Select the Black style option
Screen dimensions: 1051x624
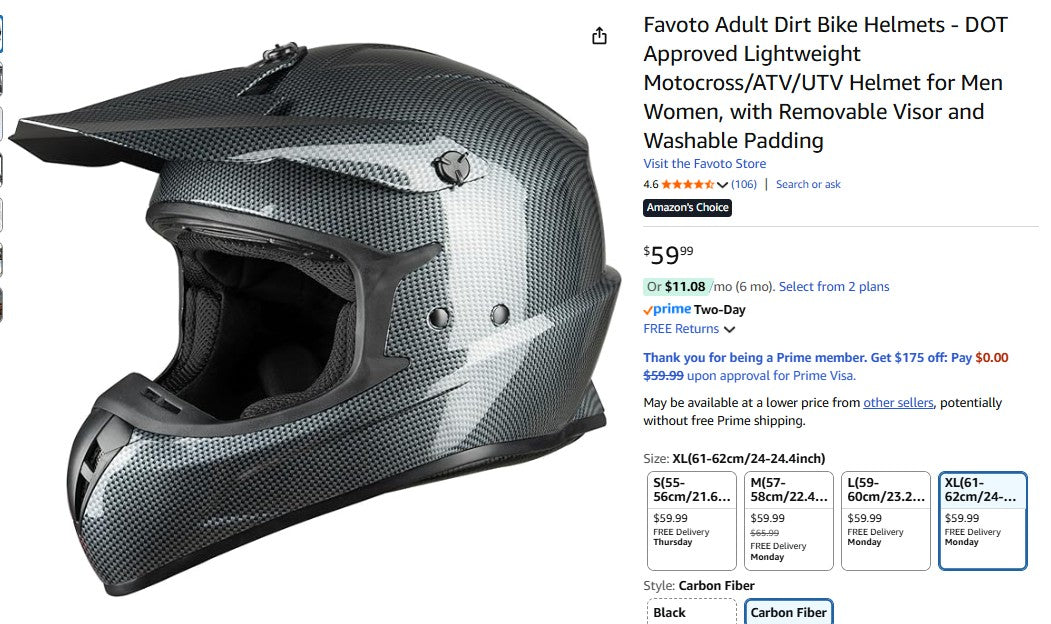[690, 611]
